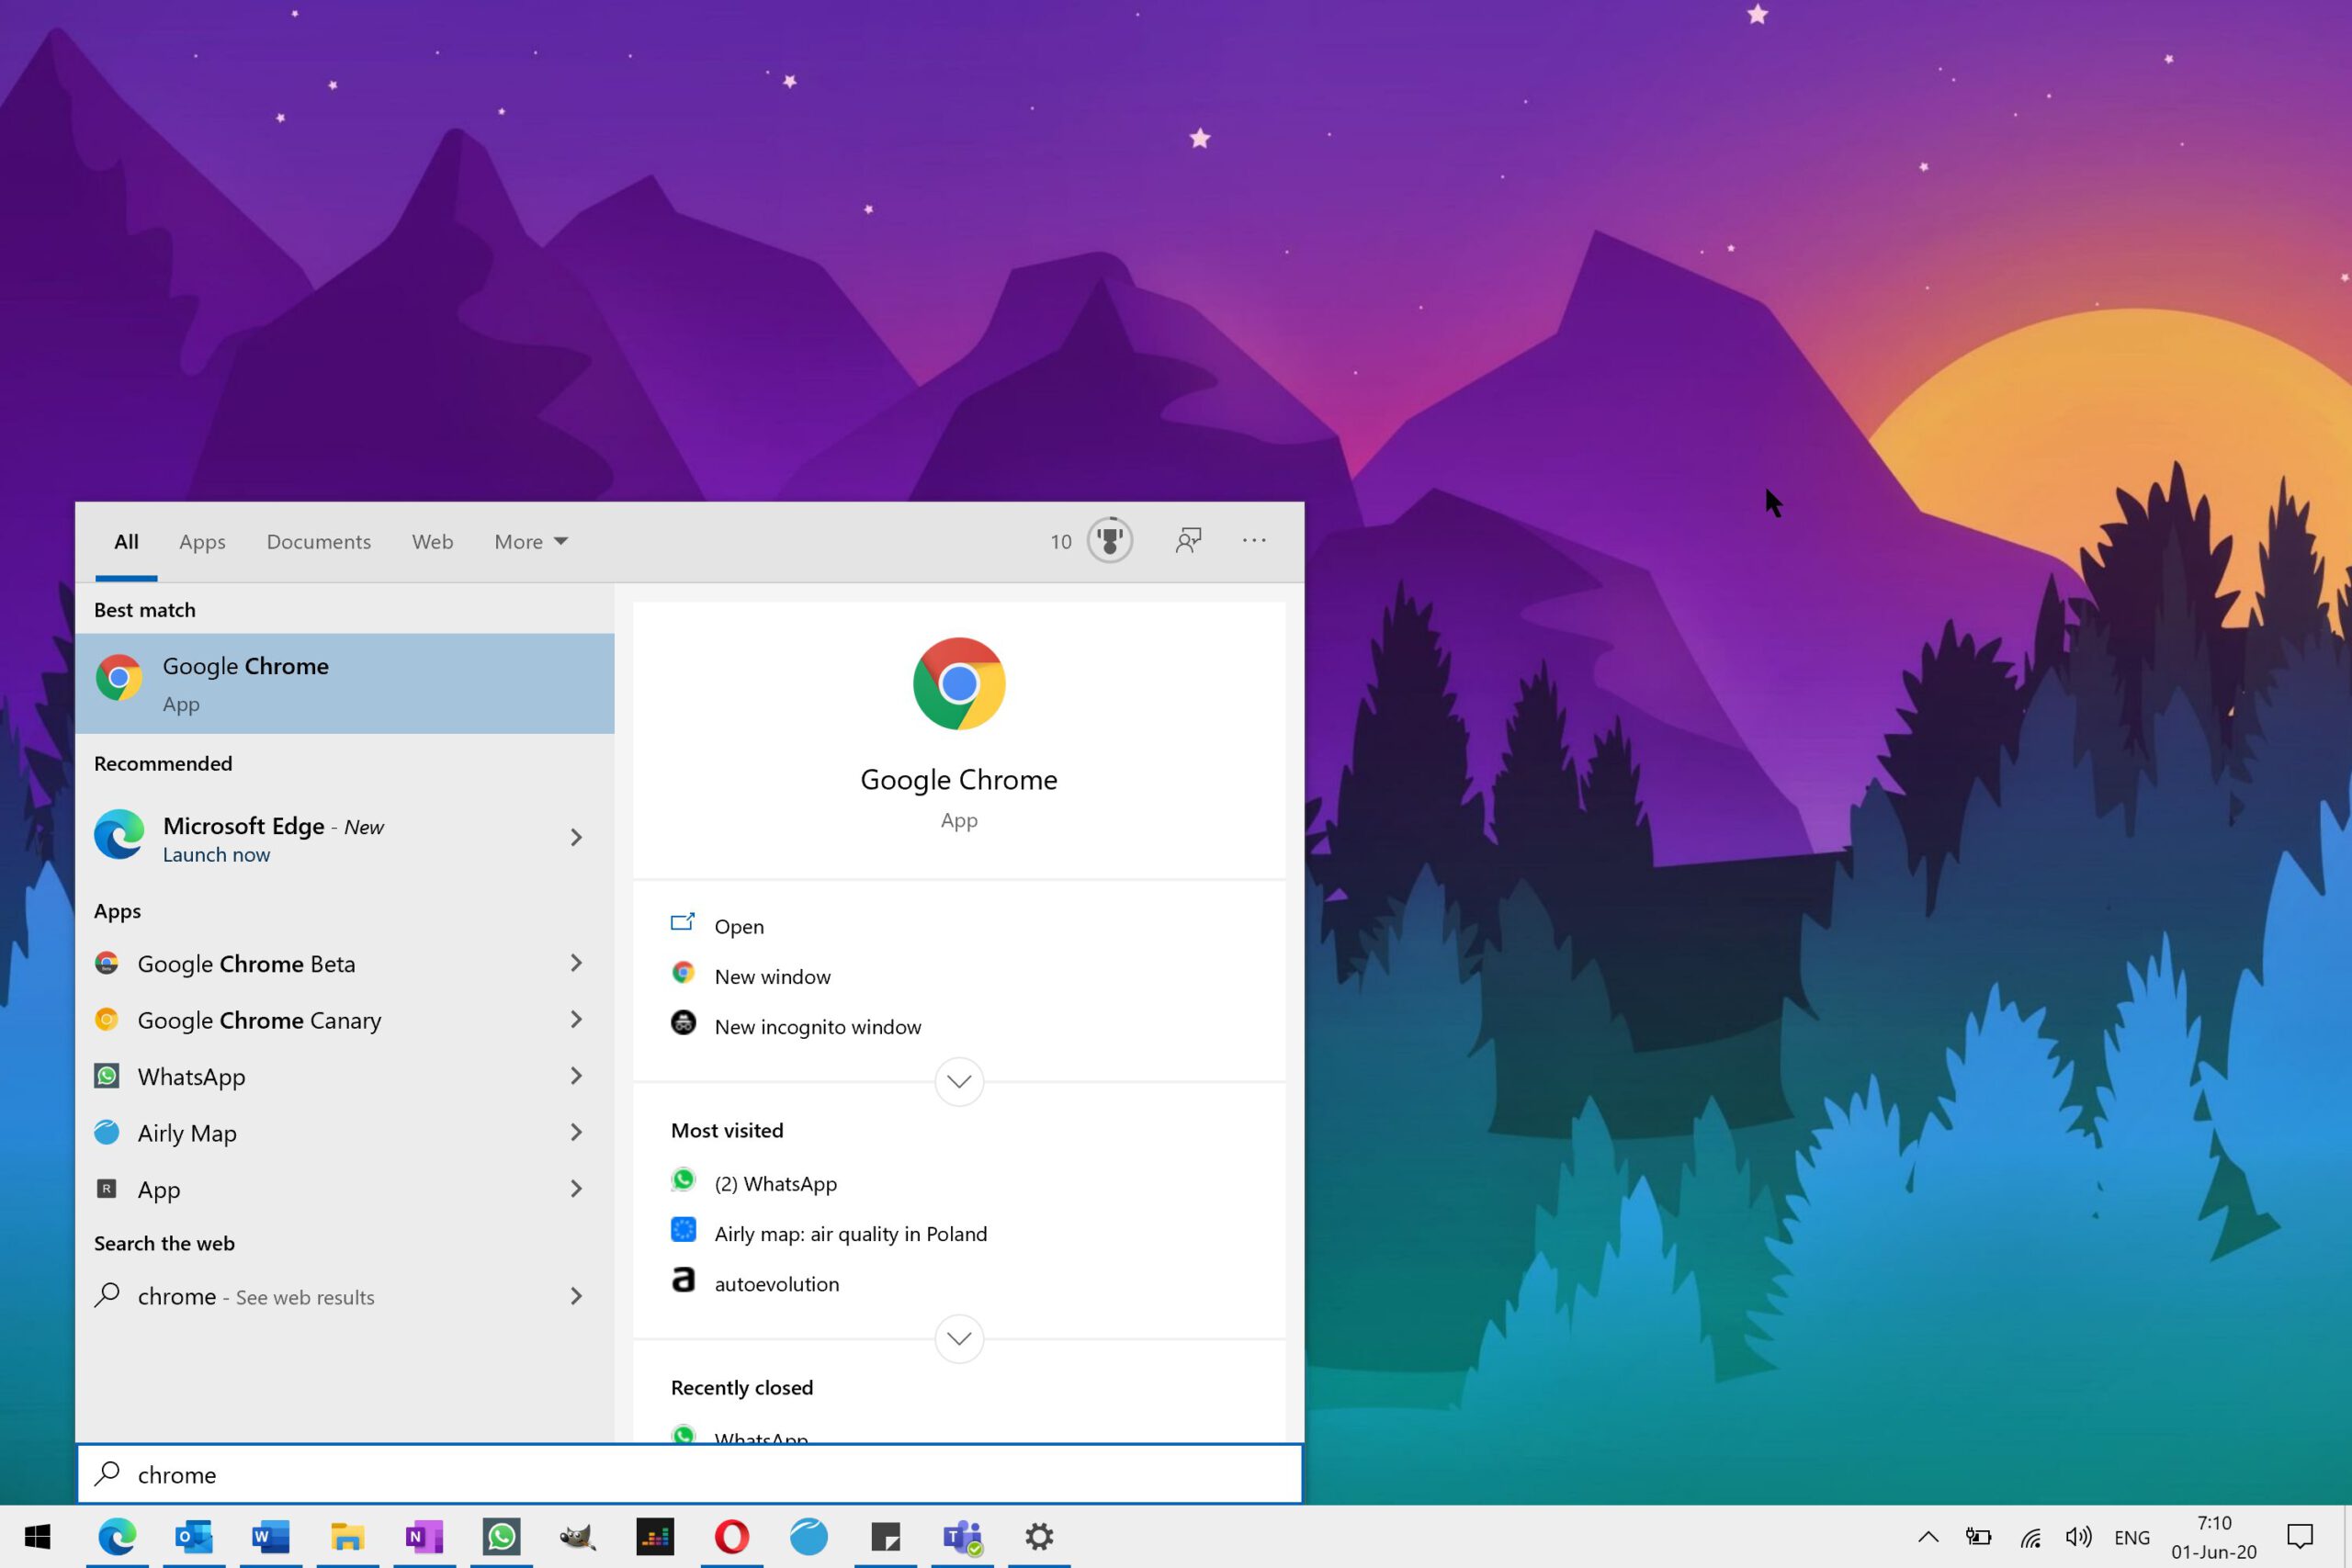Expand more results for Google Chrome Beta
2352x1568 pixels.
click(577, 963)
